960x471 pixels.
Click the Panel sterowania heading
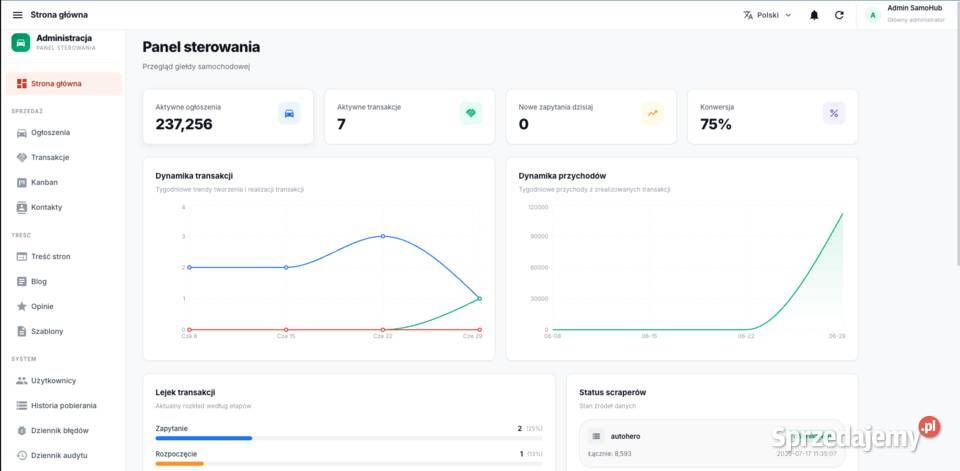[x=201, y=47]
